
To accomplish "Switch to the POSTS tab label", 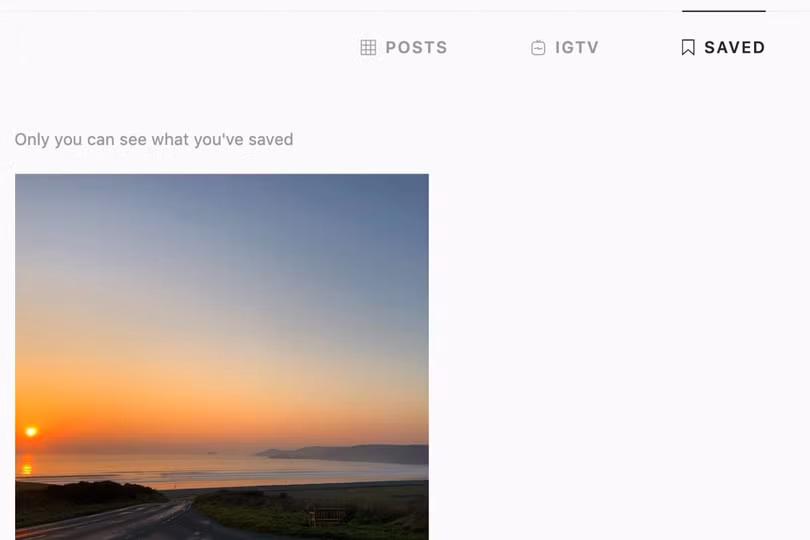I will (x=416, y=48).
